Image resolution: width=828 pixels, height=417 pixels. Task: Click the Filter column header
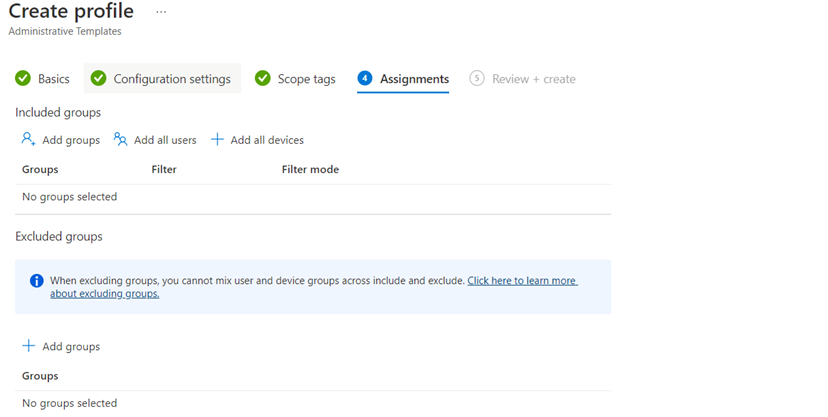(x=164, y=170)
